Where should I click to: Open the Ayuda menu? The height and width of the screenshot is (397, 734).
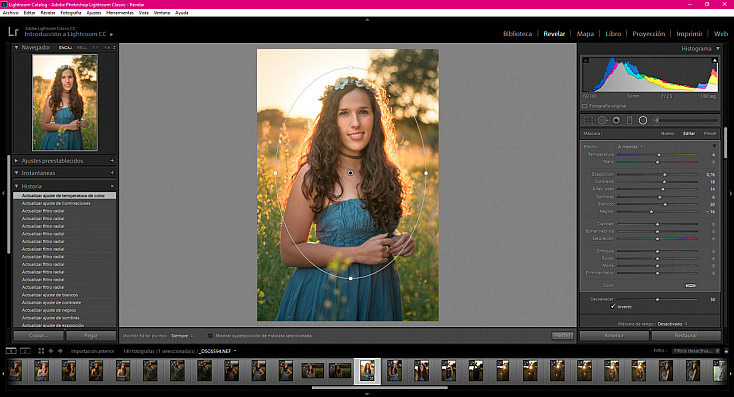(x=182, y=13)
